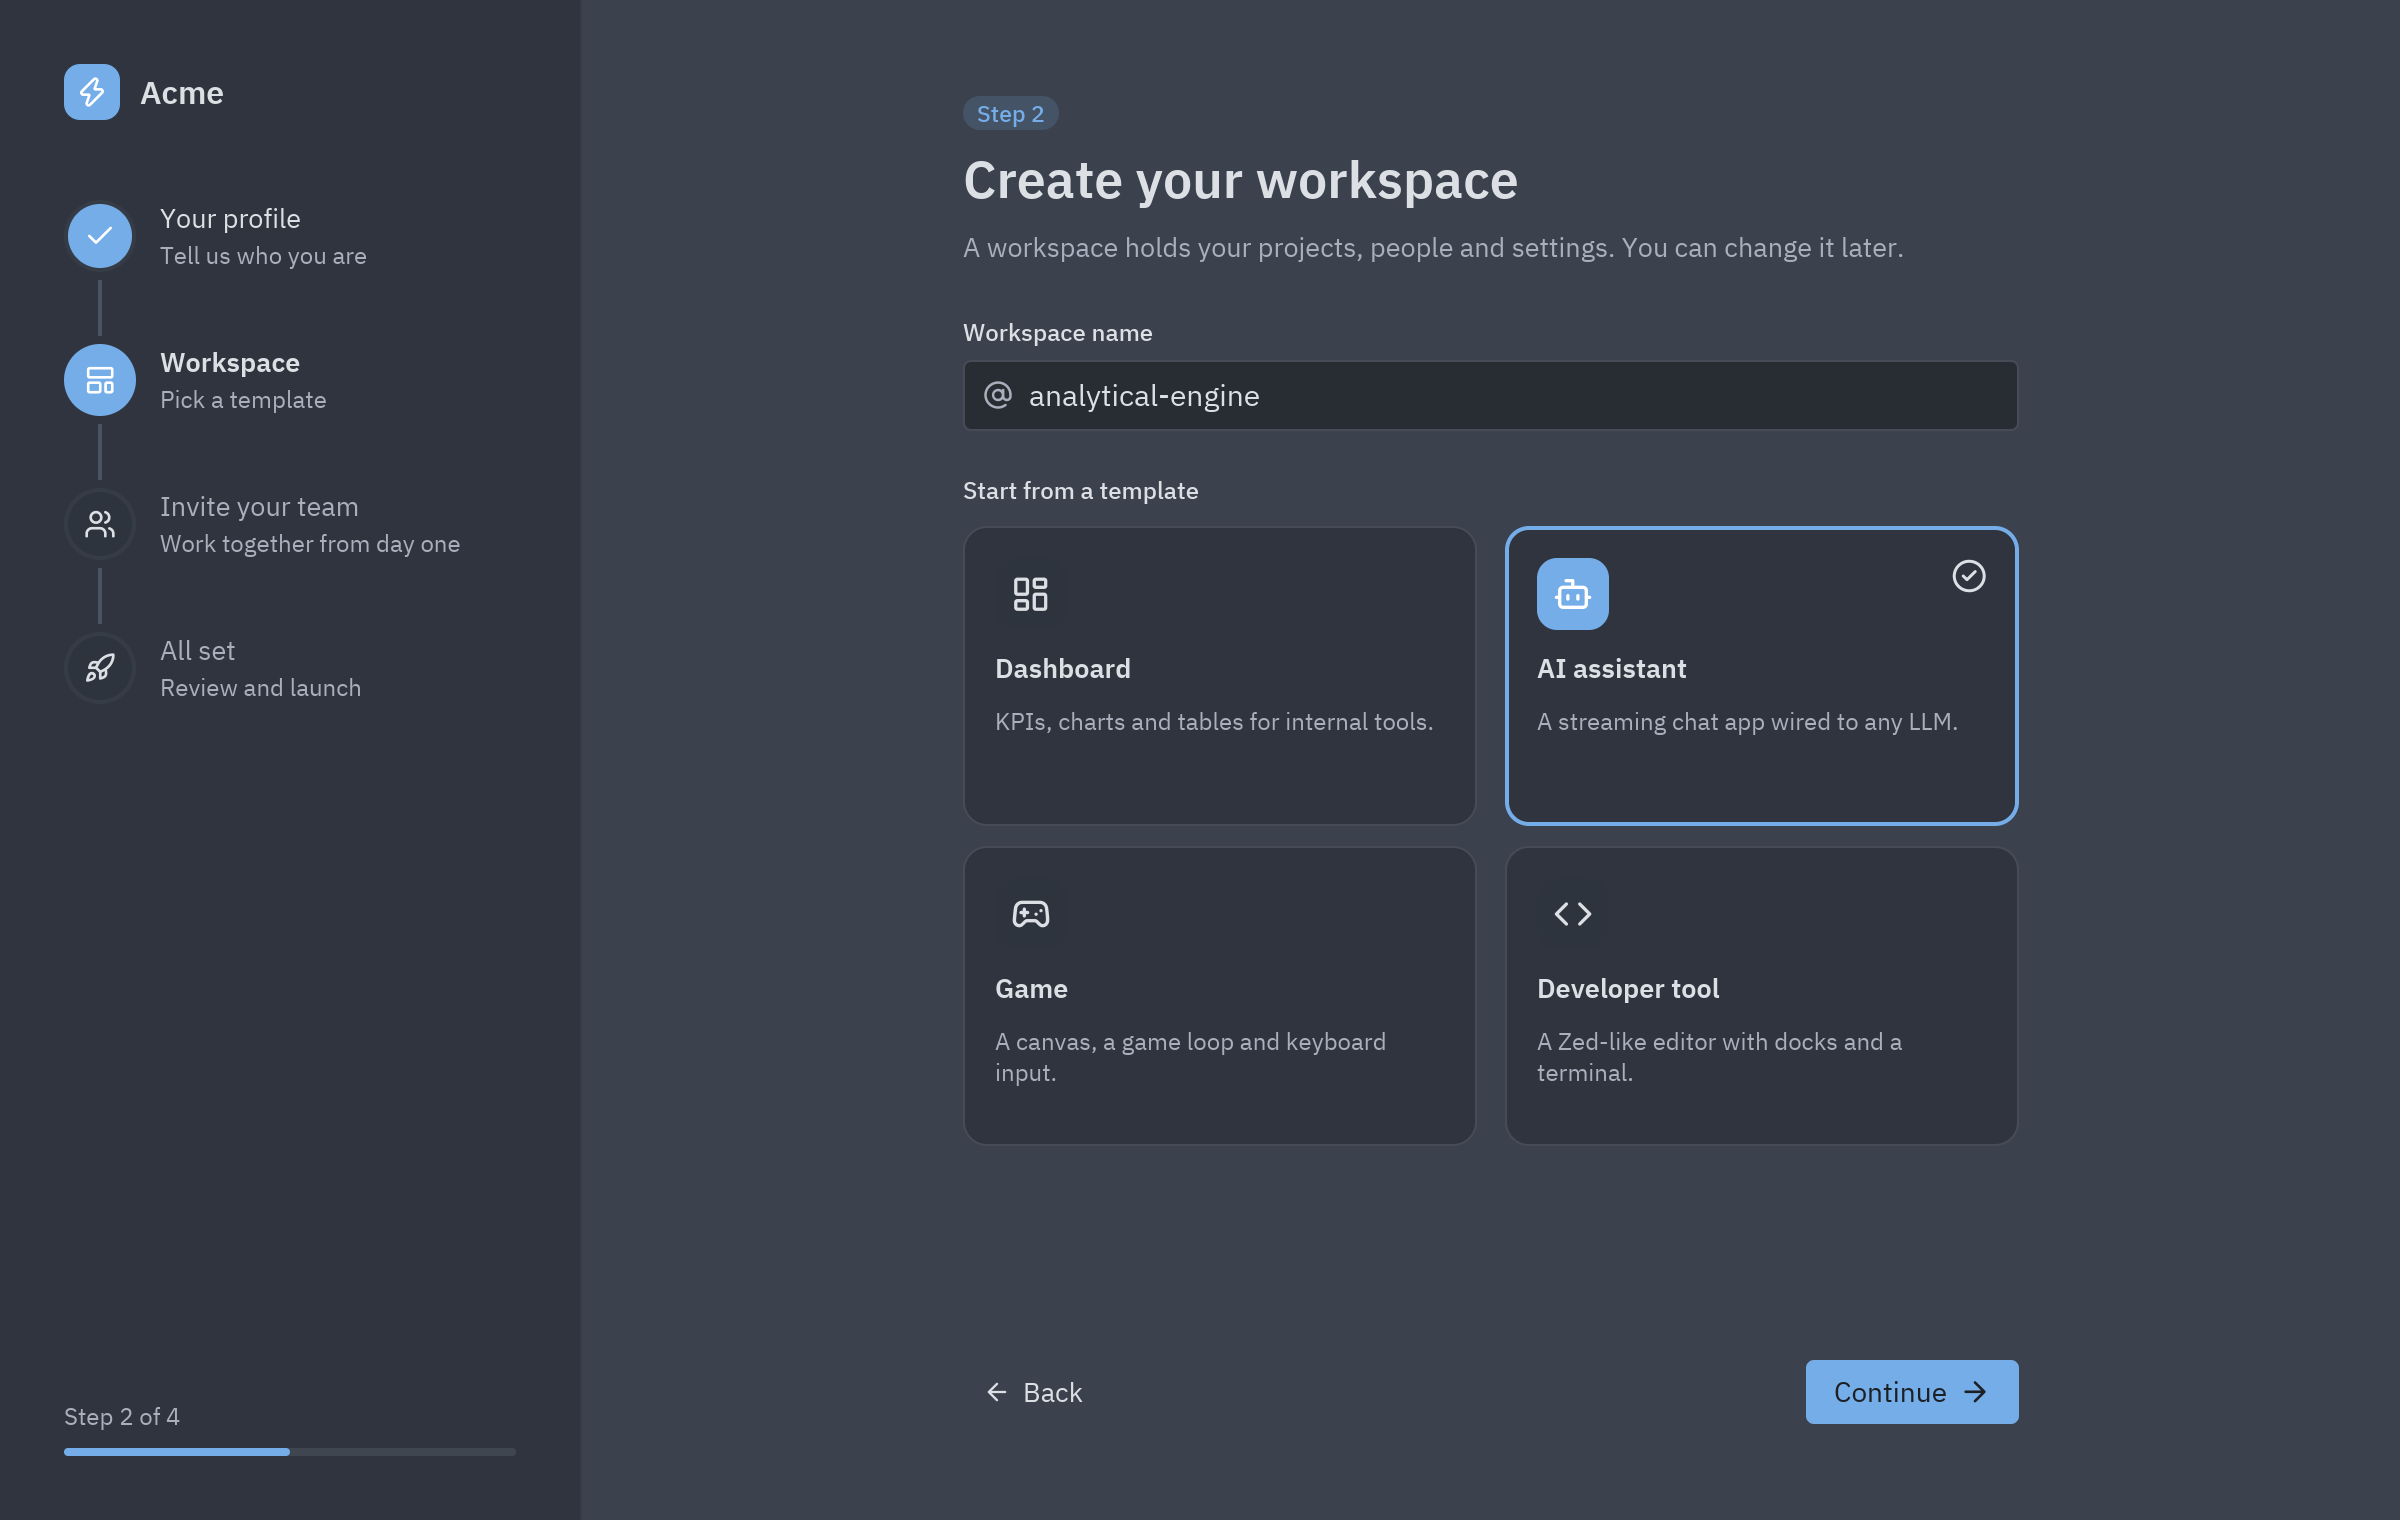Click the Invite your team people icon
The height and width of the screenshot is (1520, 2400).
point(100,524)
